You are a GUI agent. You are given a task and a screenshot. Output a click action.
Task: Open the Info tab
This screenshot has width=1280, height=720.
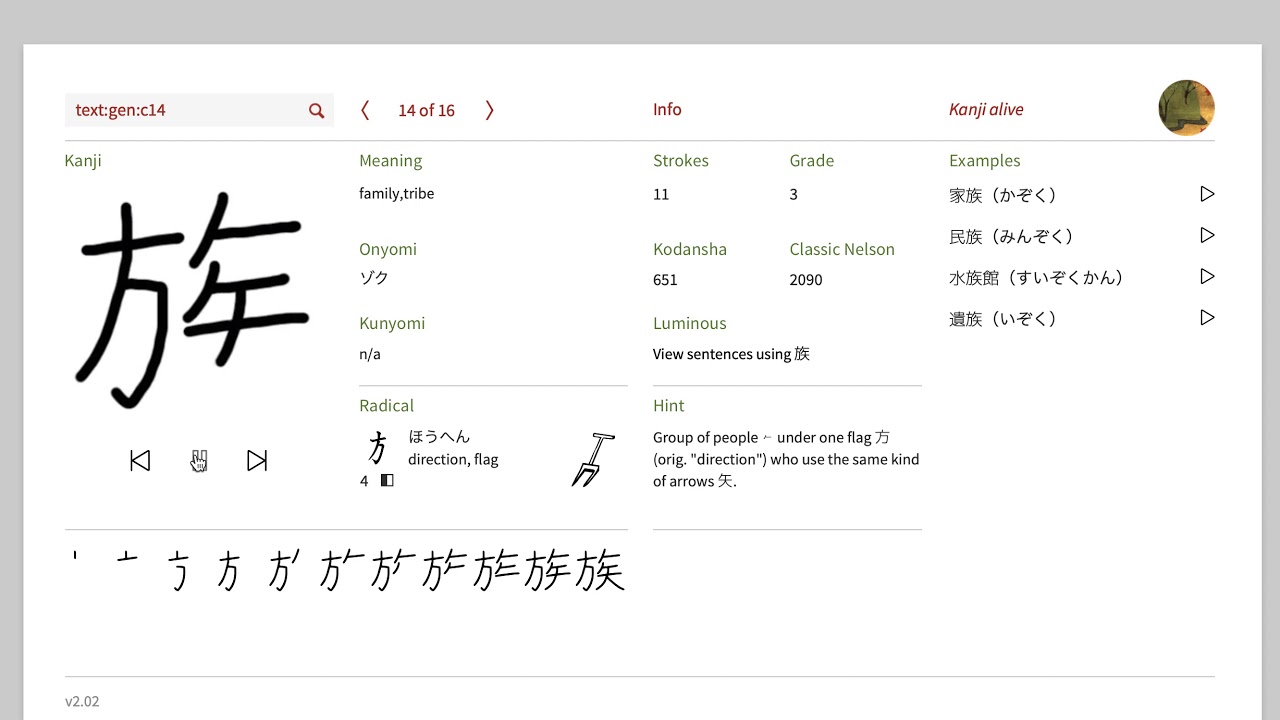[x=667, y=109]
